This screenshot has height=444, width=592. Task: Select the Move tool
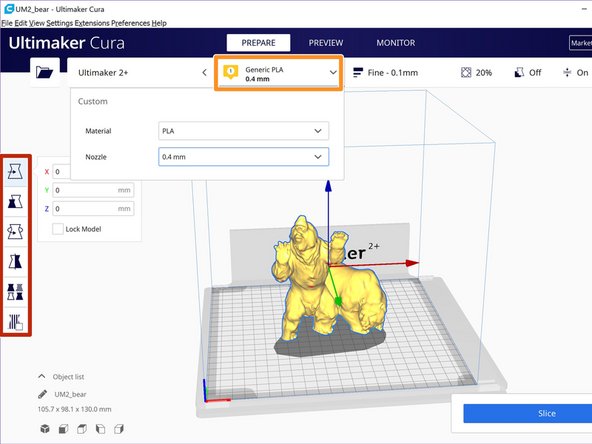click(x=15, y=172)
